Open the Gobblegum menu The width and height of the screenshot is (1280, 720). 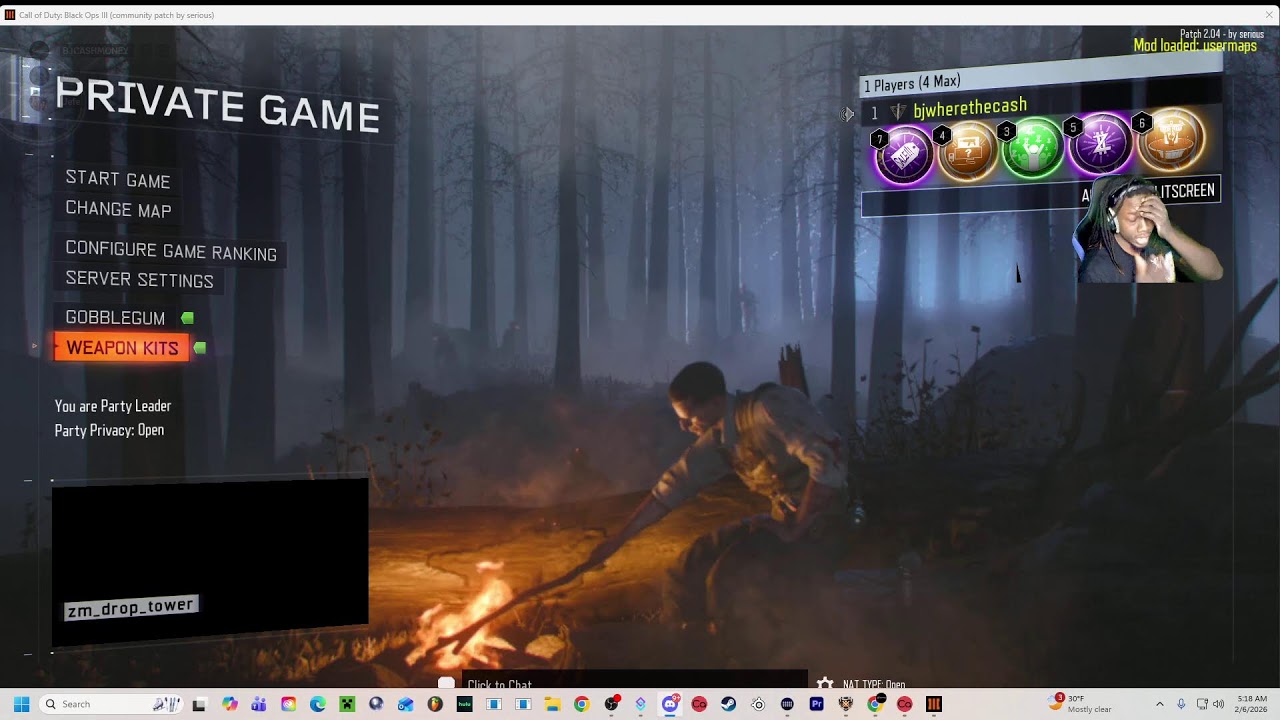coord(115,318)
